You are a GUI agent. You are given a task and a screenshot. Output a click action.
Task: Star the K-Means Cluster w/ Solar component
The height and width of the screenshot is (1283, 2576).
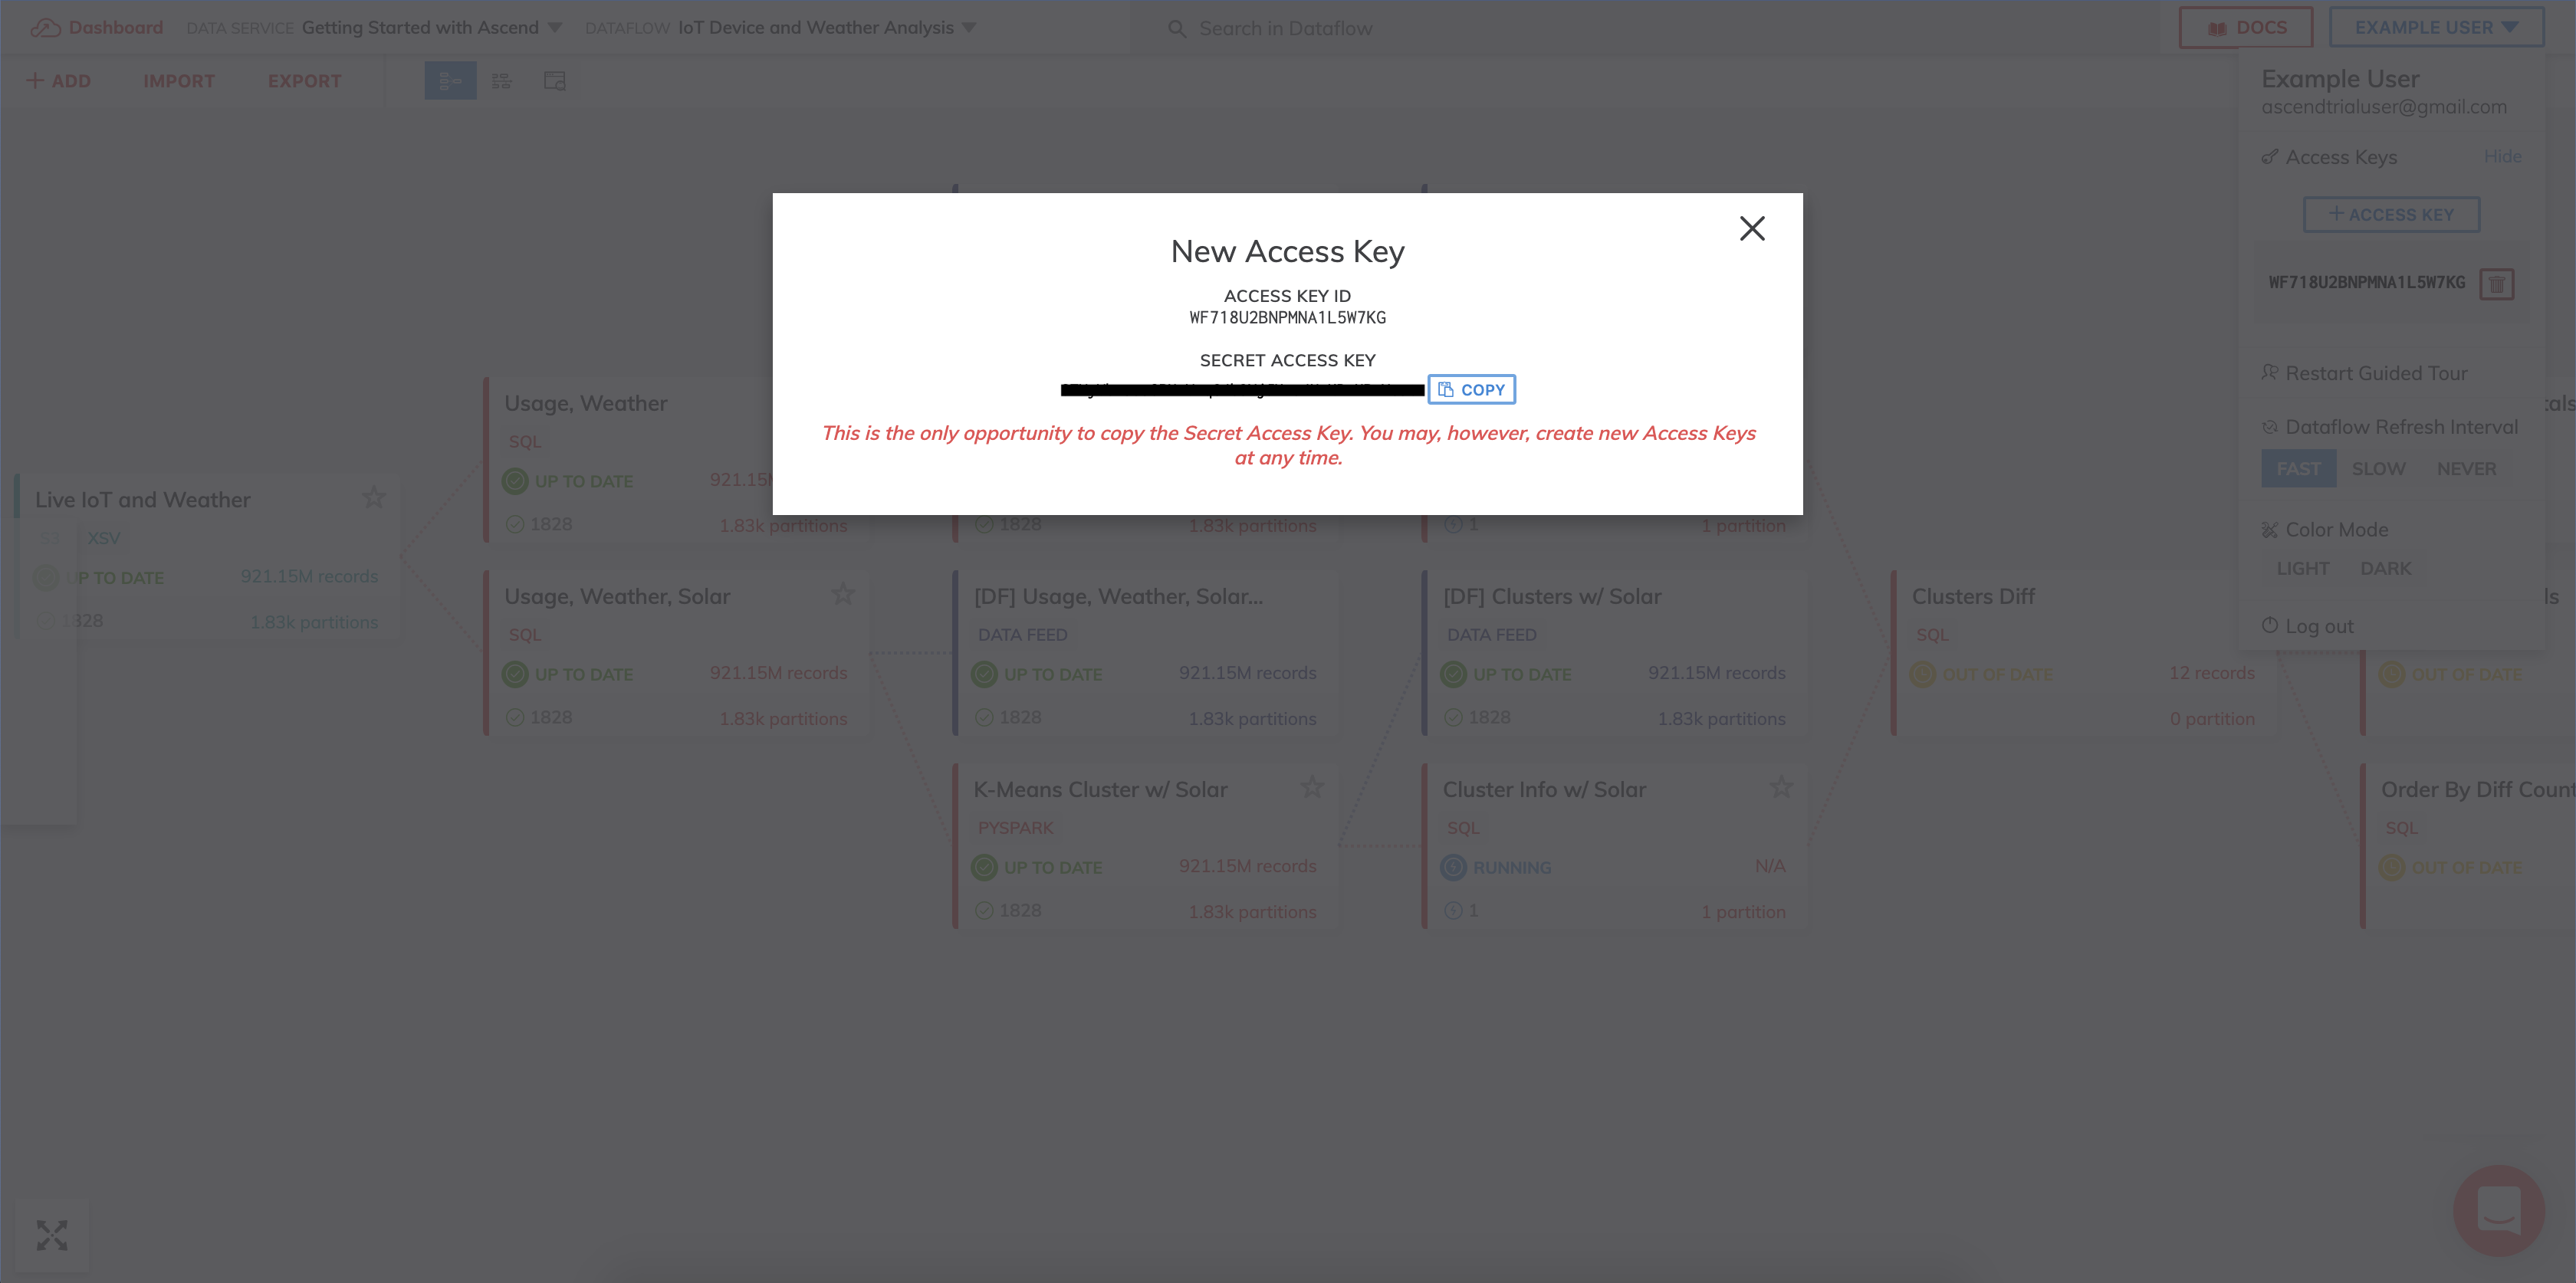coord(1312,787)
